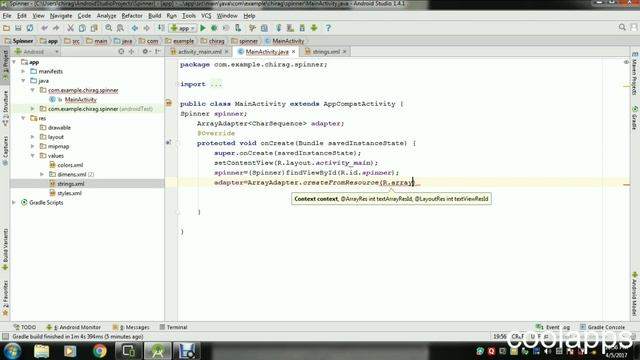The image size is (640, 360).
Task: Expand the mipmap folder
Action: coord(33,147)
